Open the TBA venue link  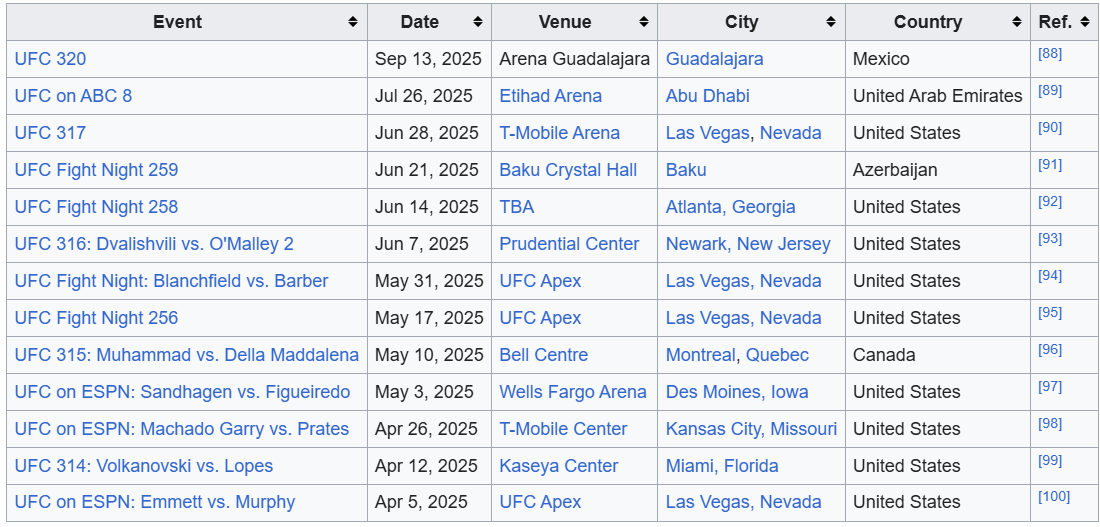pyautogui.click(x=516, y=207)
